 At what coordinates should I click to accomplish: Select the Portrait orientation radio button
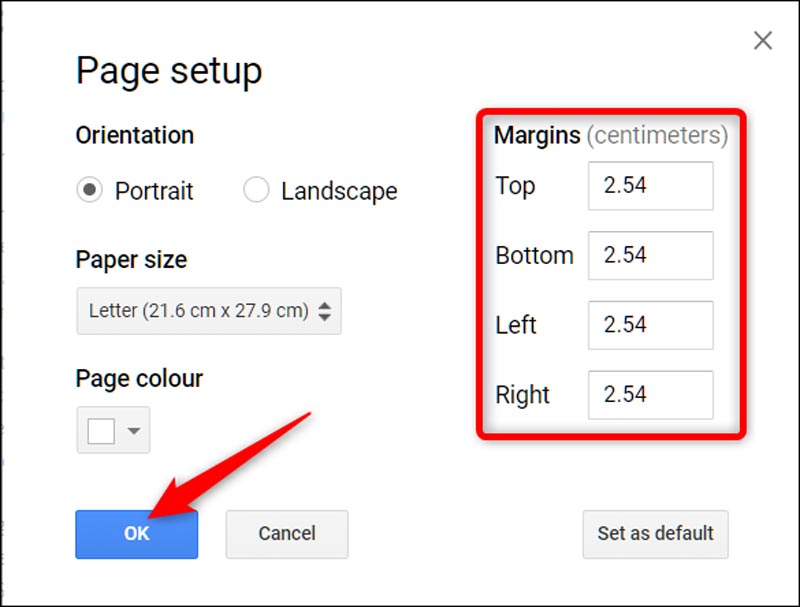(x=90, y=190)
